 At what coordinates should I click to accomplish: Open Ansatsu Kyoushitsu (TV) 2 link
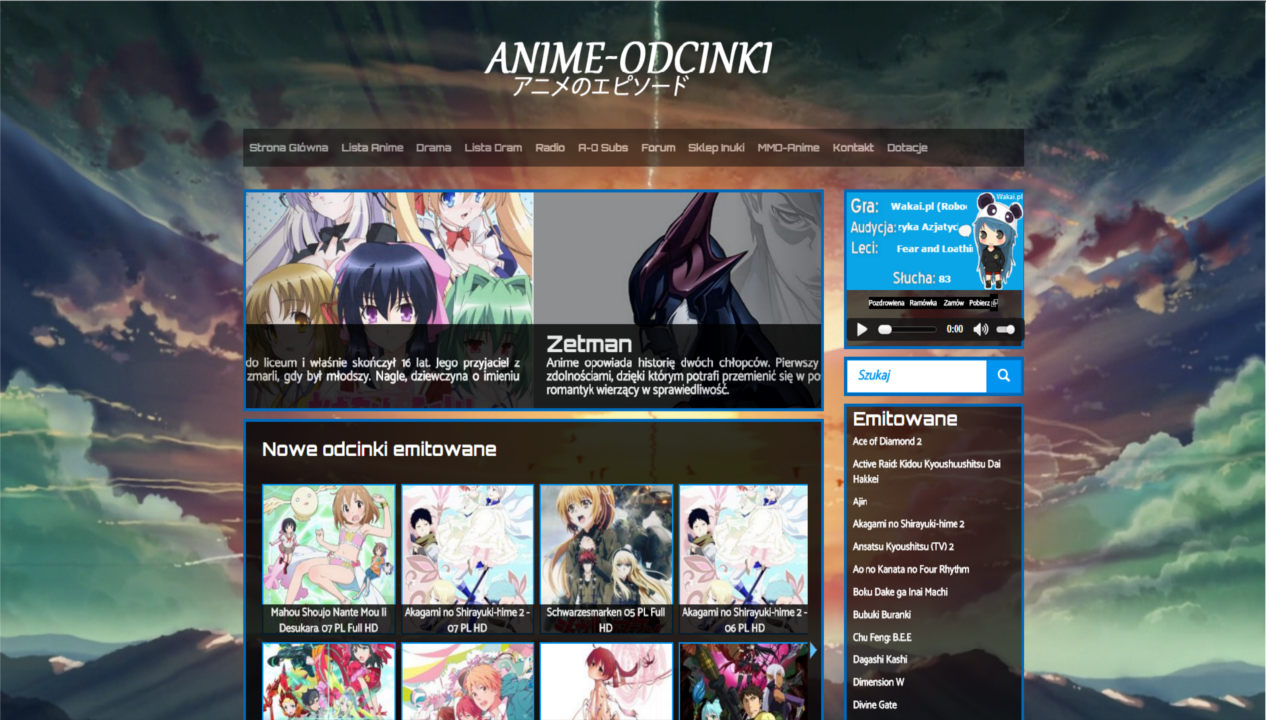pyautogui.click(x=903, y=547)
